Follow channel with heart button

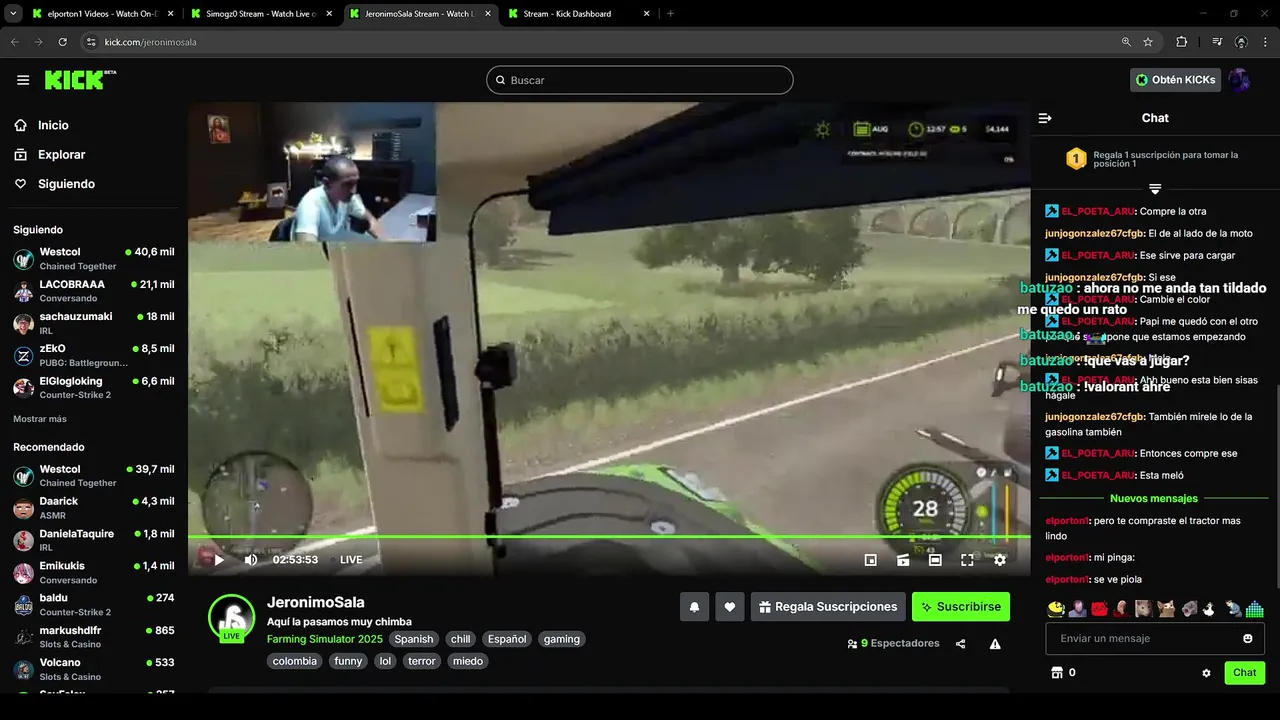[x=730, y=607]
